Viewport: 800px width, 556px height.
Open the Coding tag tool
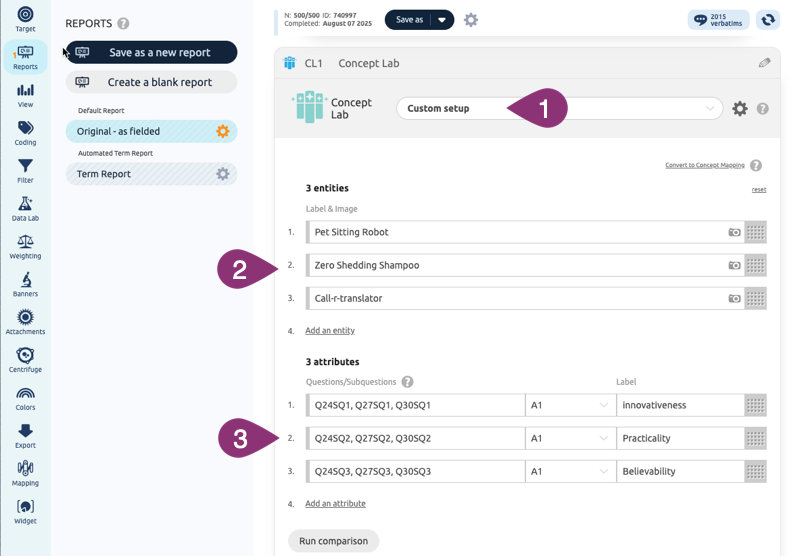tap(25, 132)
